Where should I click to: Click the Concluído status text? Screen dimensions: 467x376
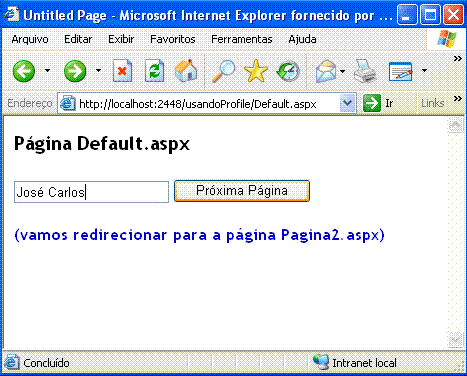click(46, 363)
